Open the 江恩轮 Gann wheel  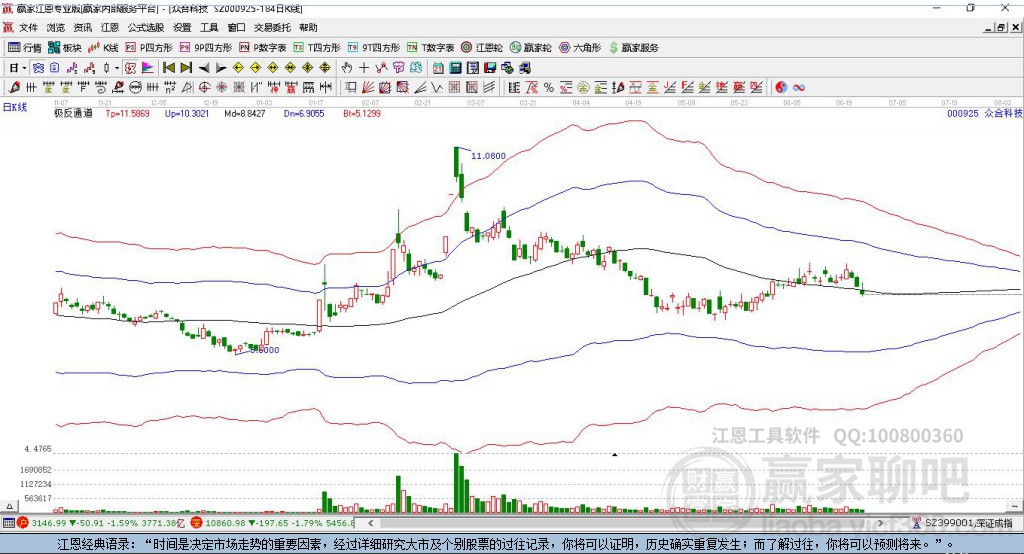pyautogui.click(x=482, y=48)
